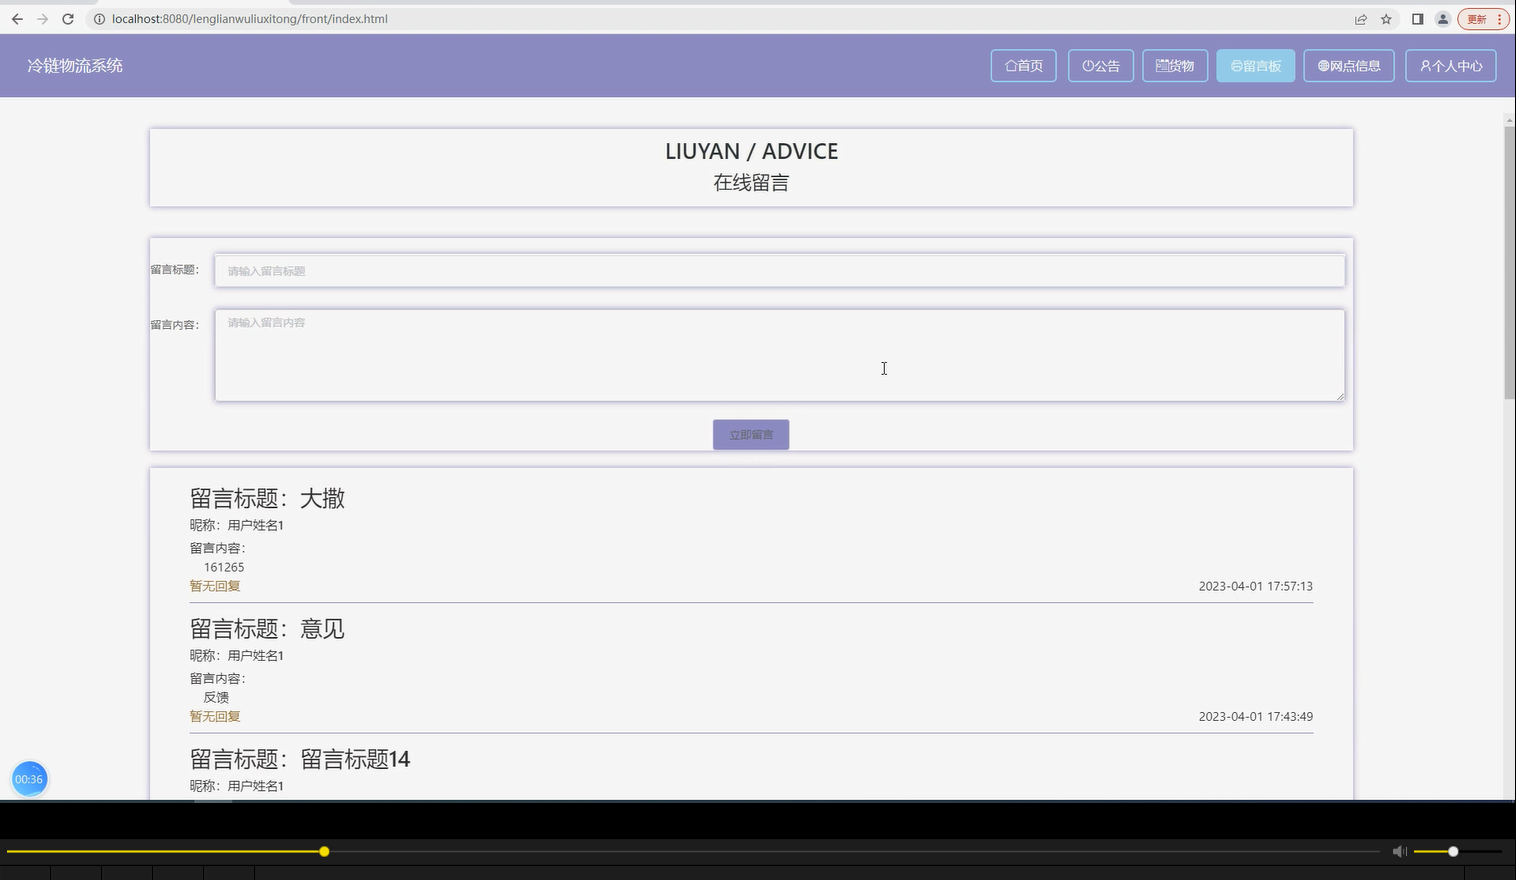Click the page vertical scrollbar thumb

[x=1509, y=263]
